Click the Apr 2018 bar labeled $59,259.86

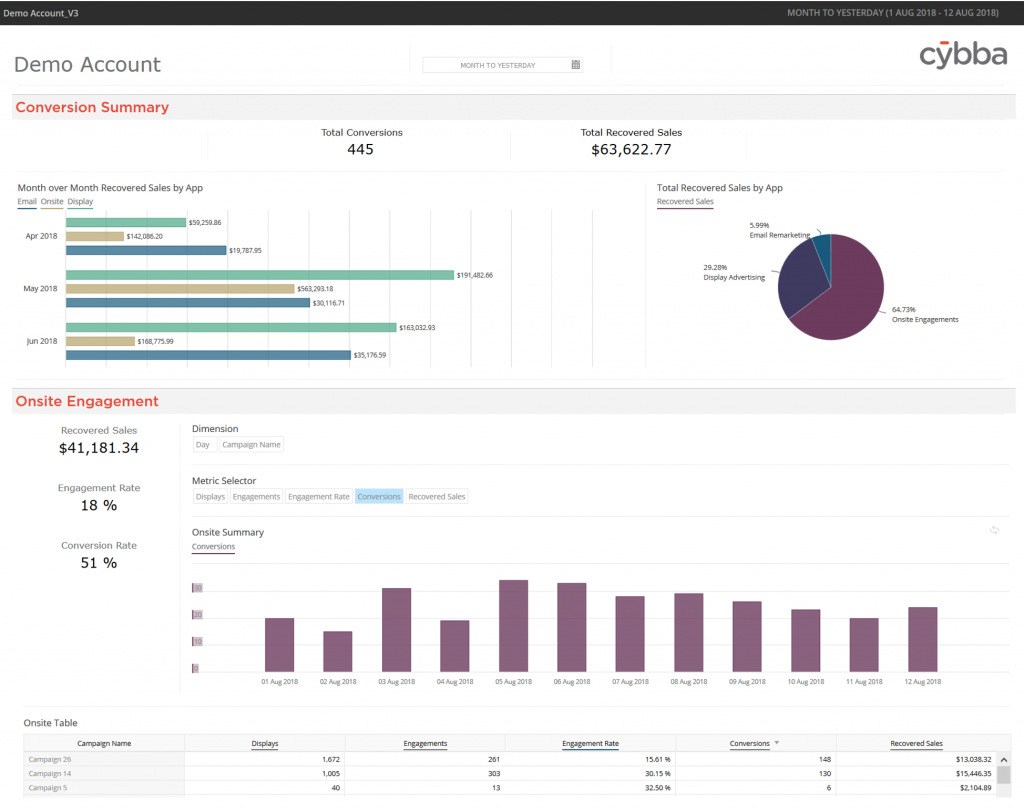[126, 222]
